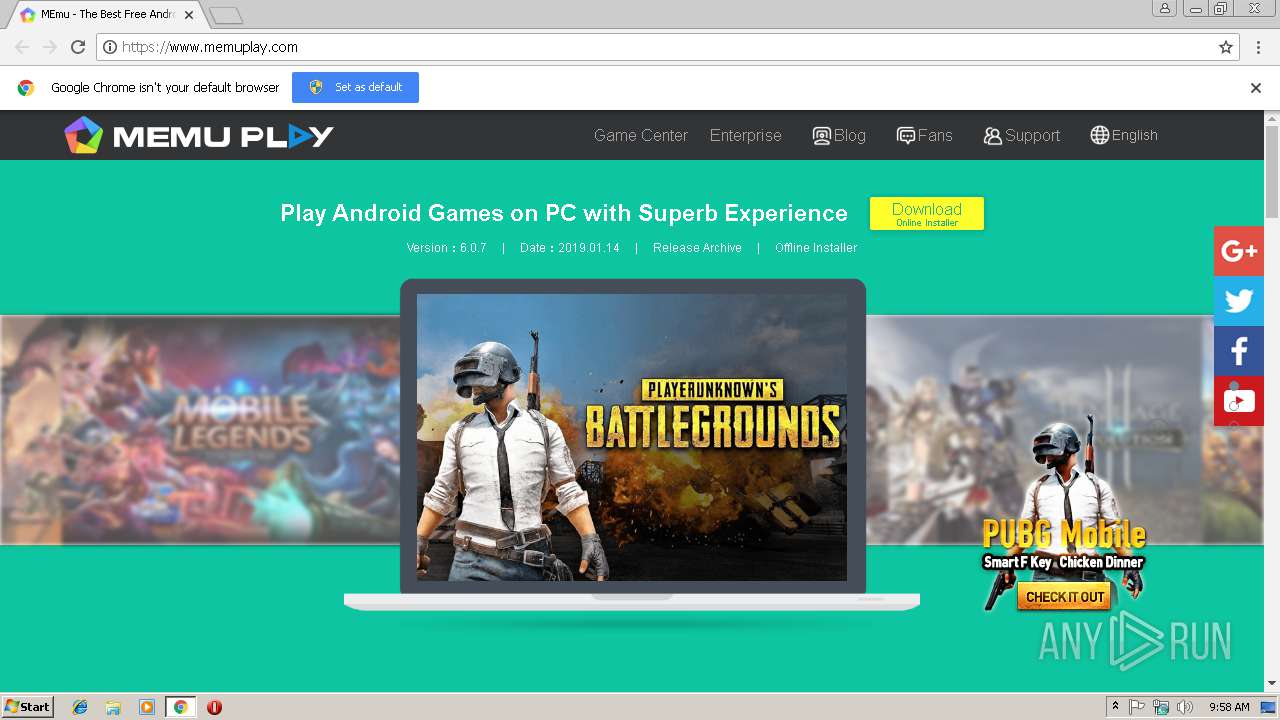Image resolution: width=1280 pixels, height=720 pixels.
Task: Show hidden system tray icons
Action: 1115,707
